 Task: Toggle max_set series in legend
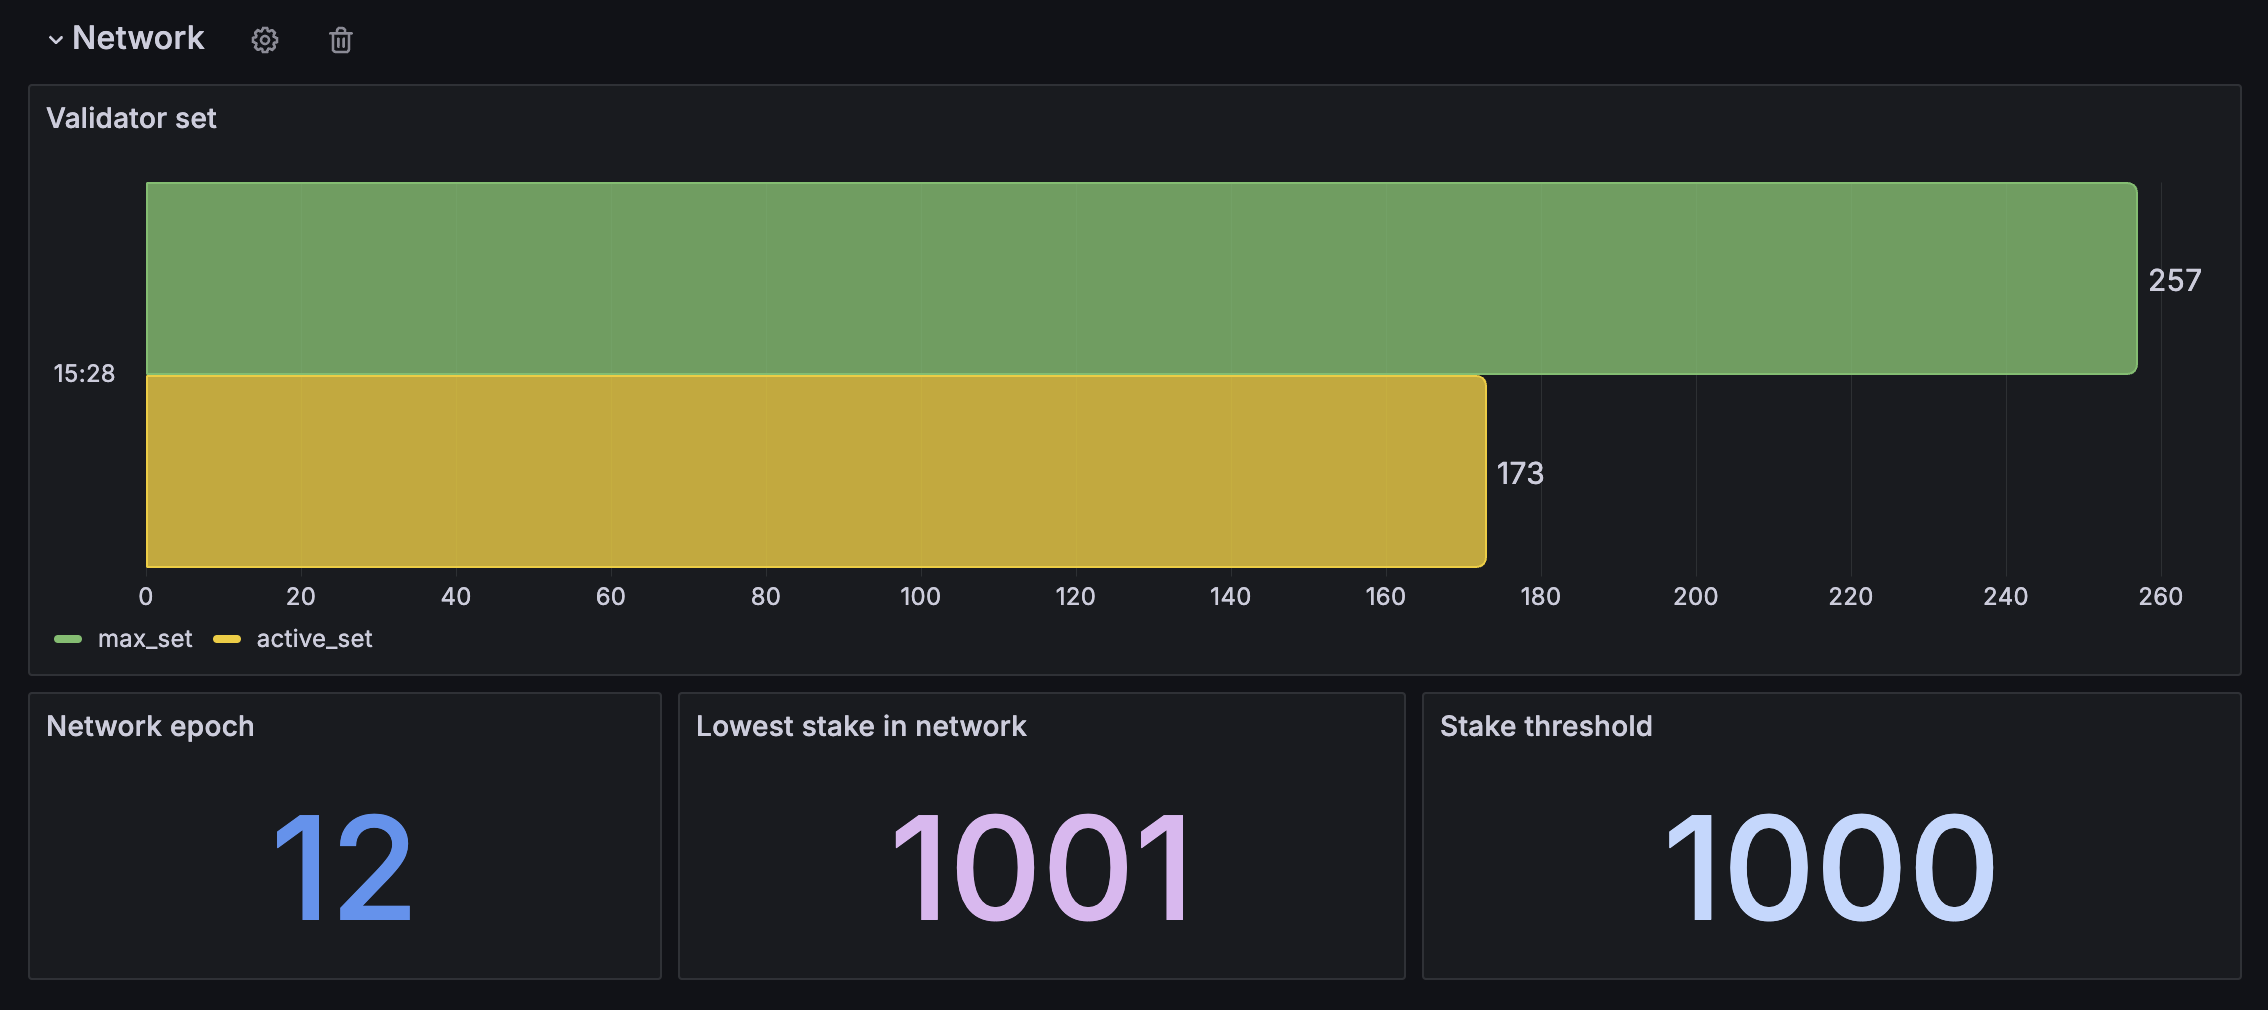click(x=145, y=639)
